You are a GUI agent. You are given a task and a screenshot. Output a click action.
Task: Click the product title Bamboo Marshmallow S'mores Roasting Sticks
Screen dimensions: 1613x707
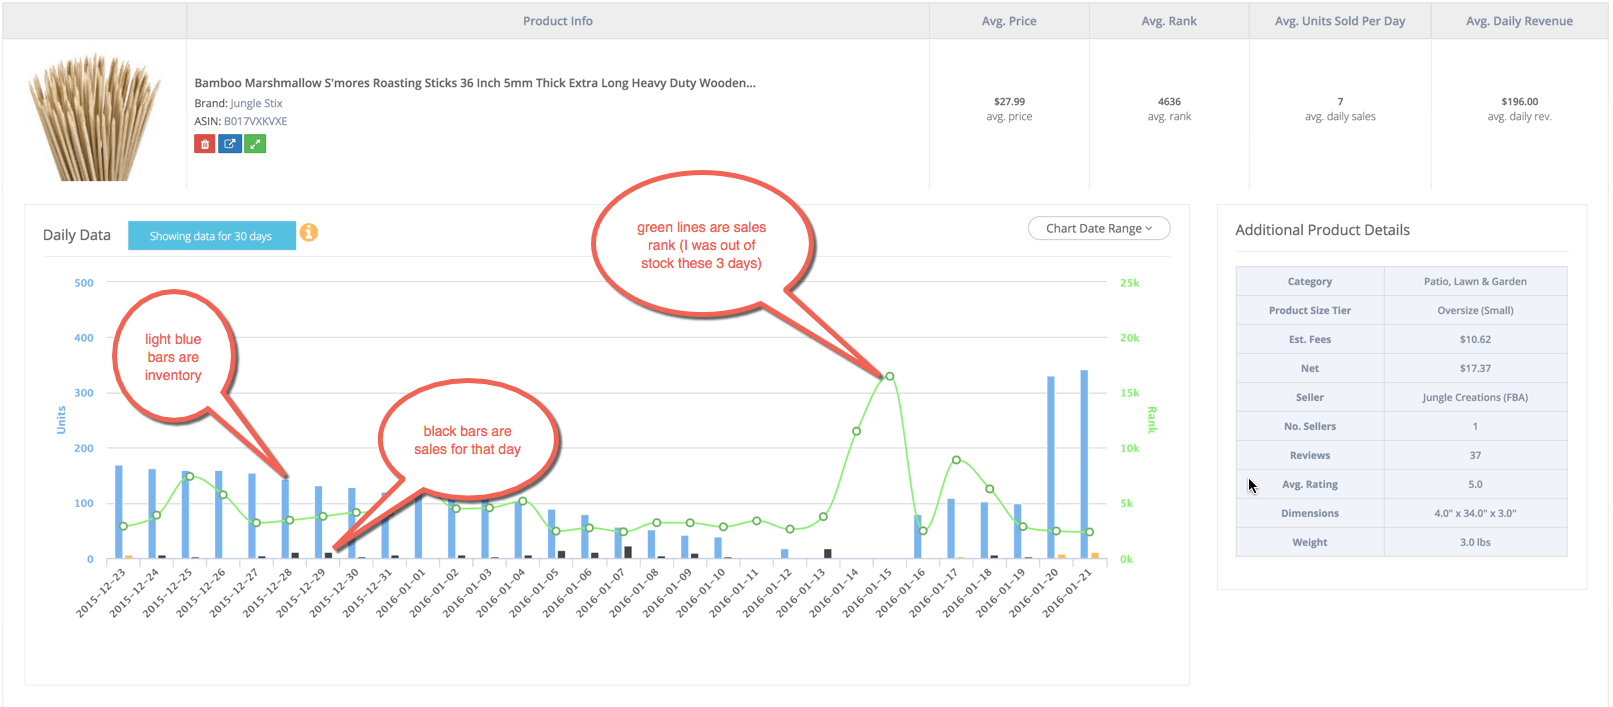coord(475,83)
